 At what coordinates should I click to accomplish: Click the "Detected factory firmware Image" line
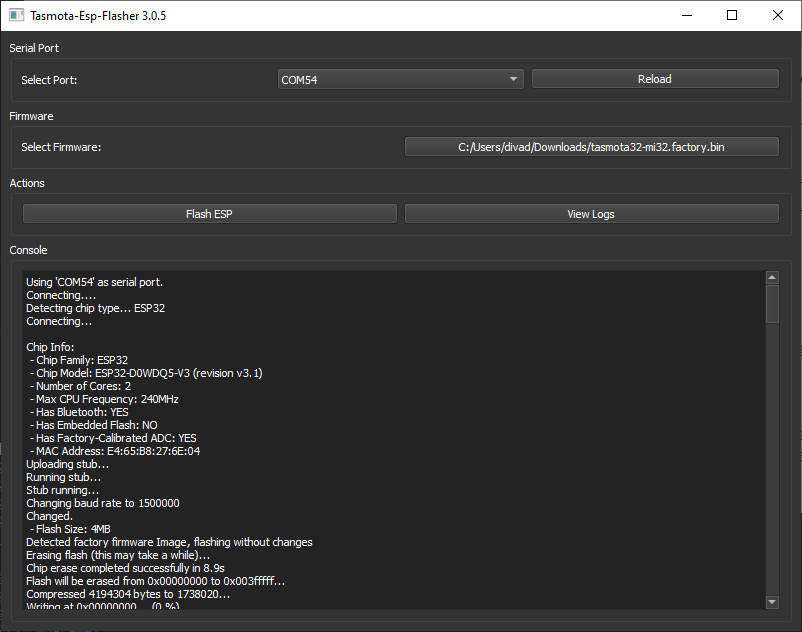[x=169, y=543]
